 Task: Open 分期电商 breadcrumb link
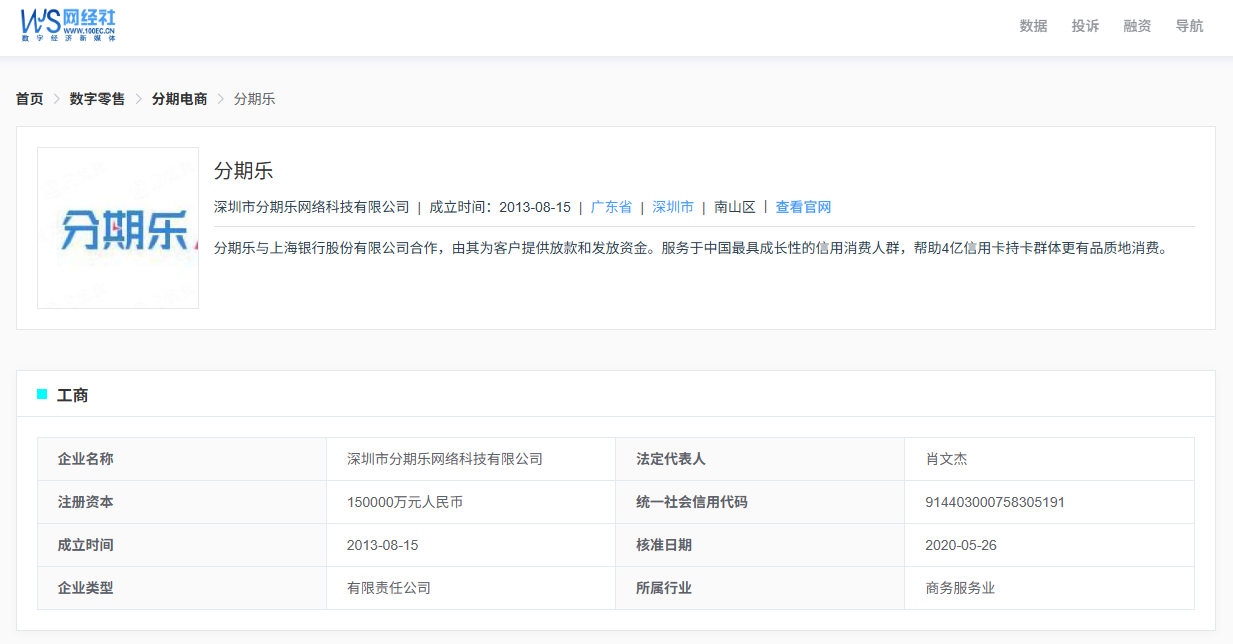(x=179, y=99)
